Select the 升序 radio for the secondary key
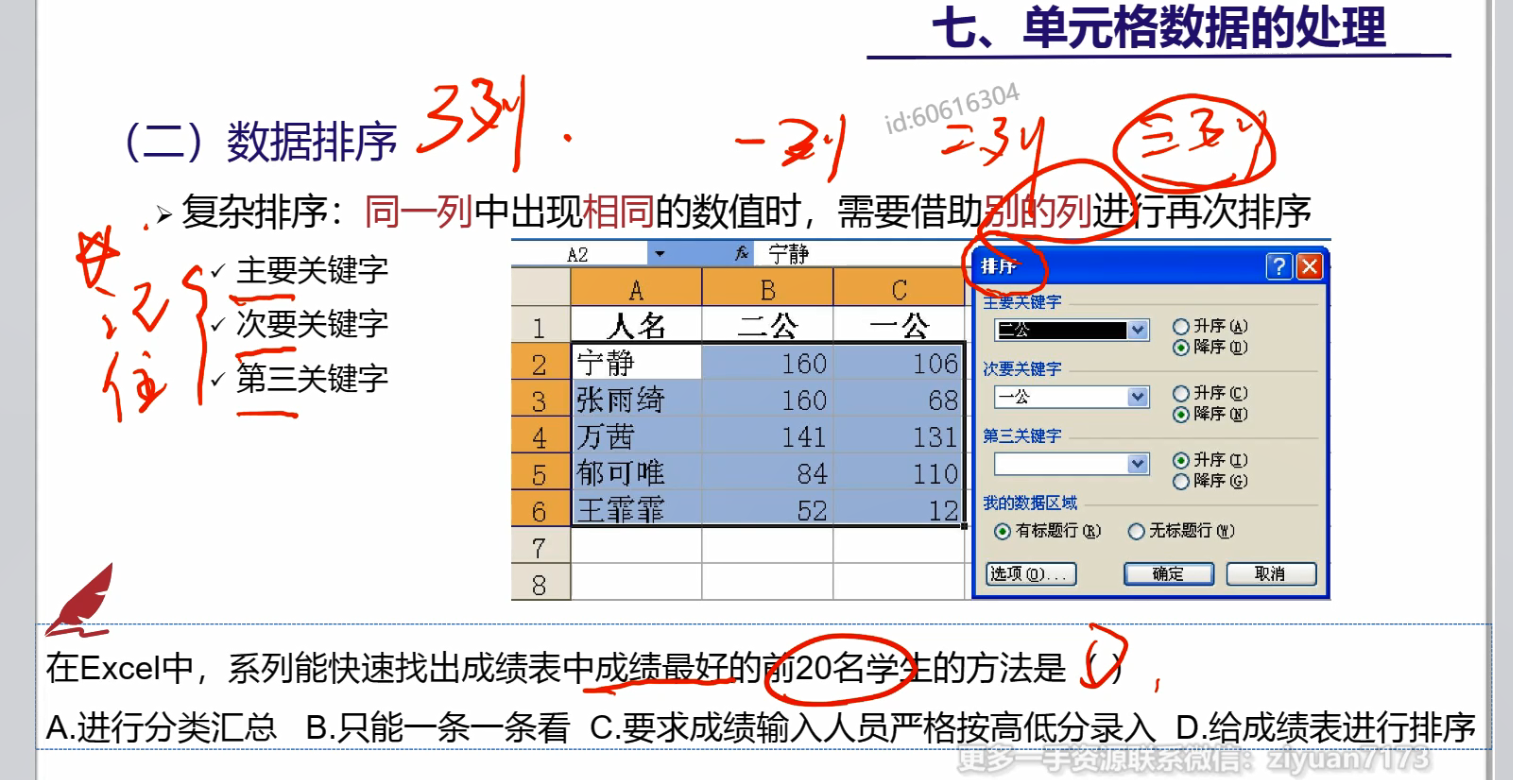Viewport: 1513px width, 780px height. click(1181, 393)
